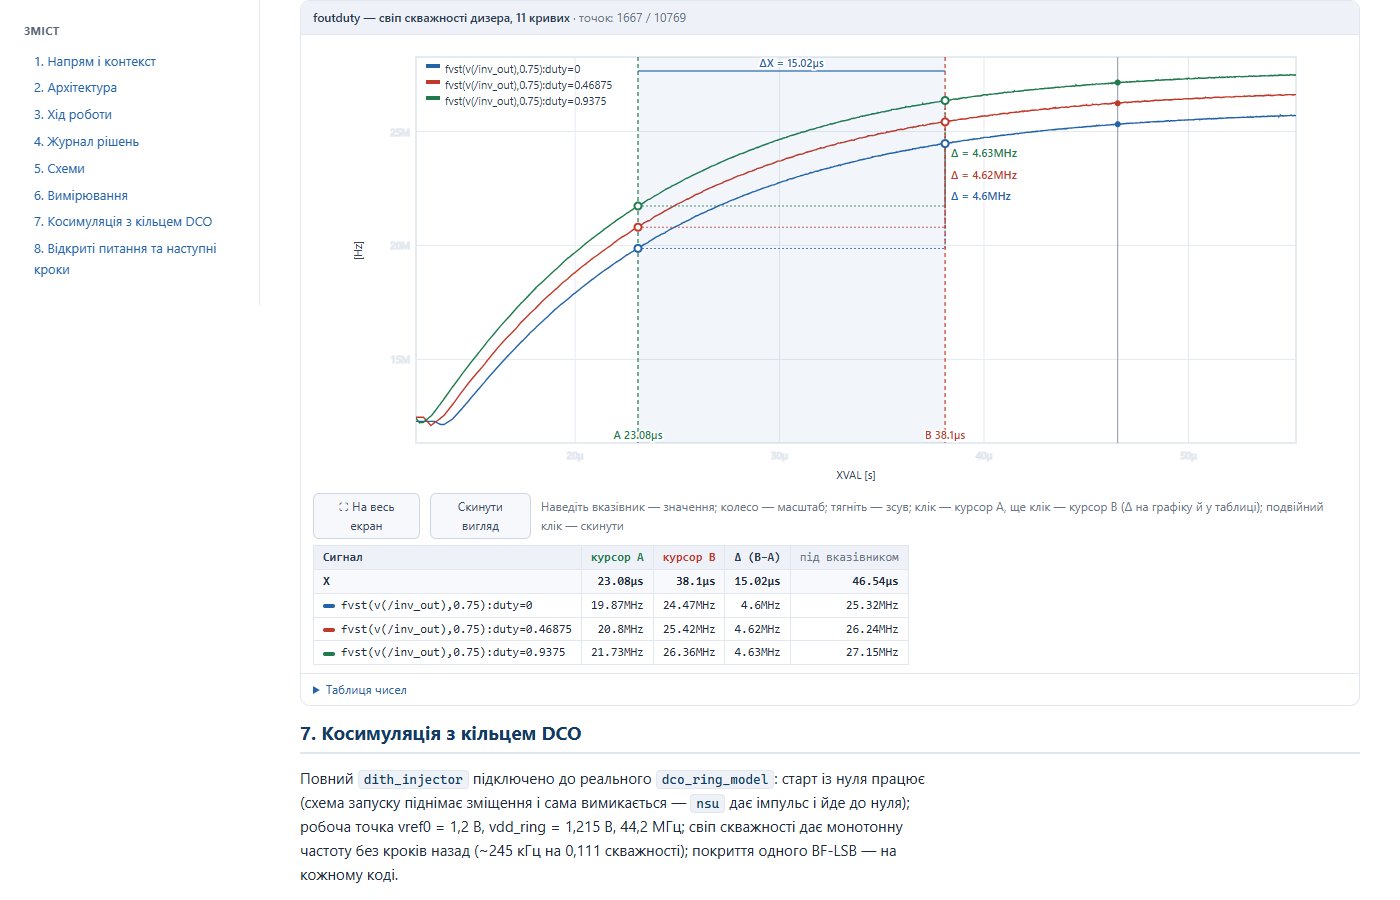
Task: Click inline code «dith_injector»
Action: 413,779
